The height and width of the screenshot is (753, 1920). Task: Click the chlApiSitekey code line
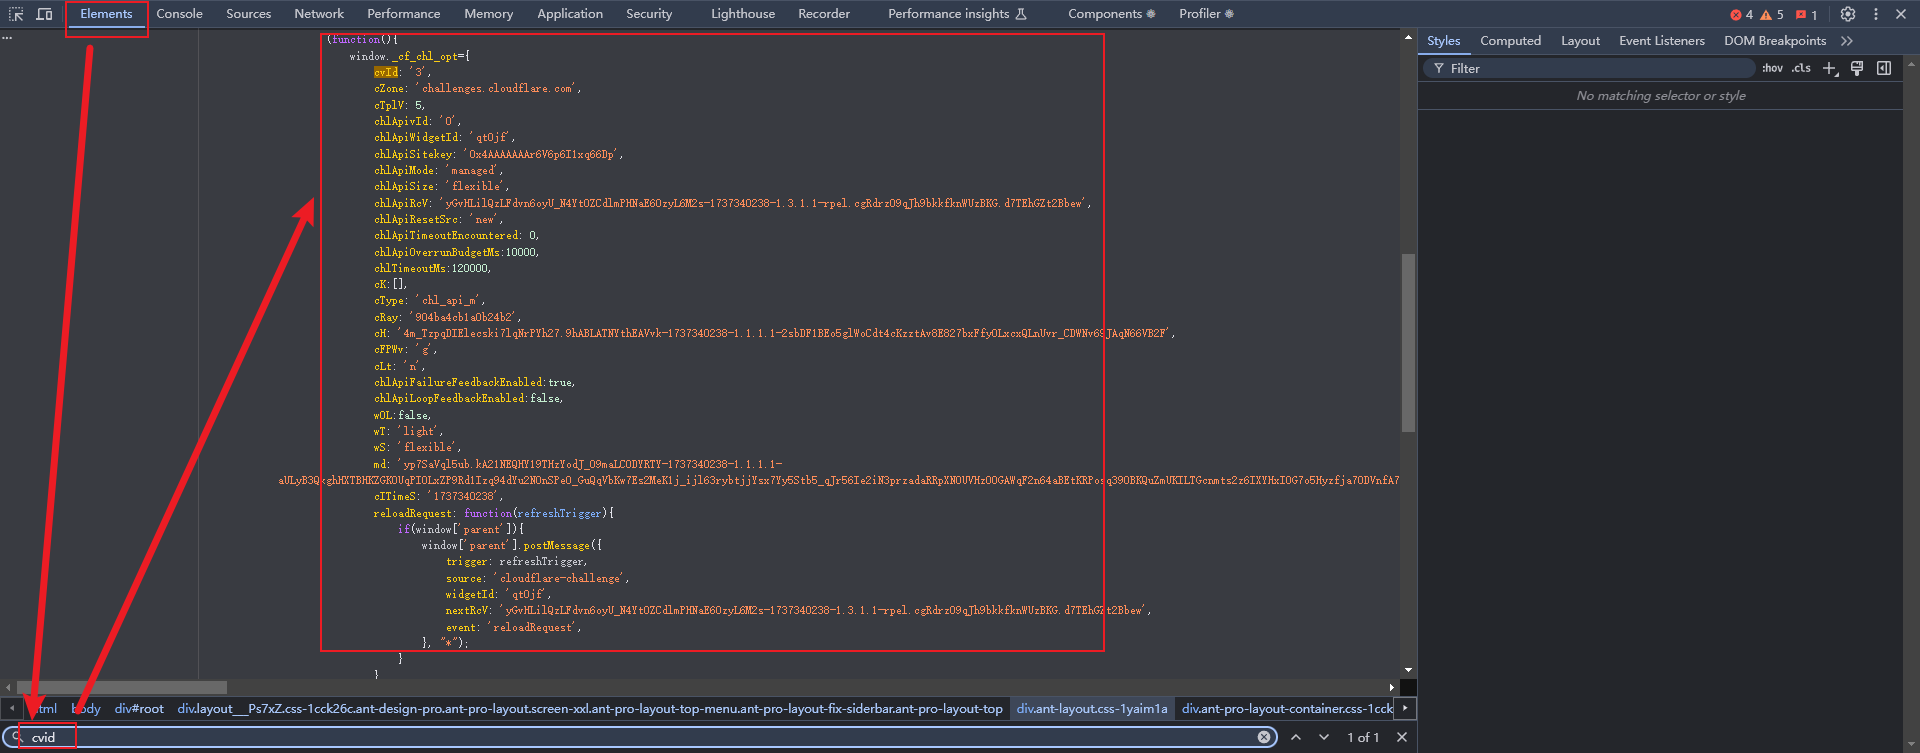tap(499, 154)
